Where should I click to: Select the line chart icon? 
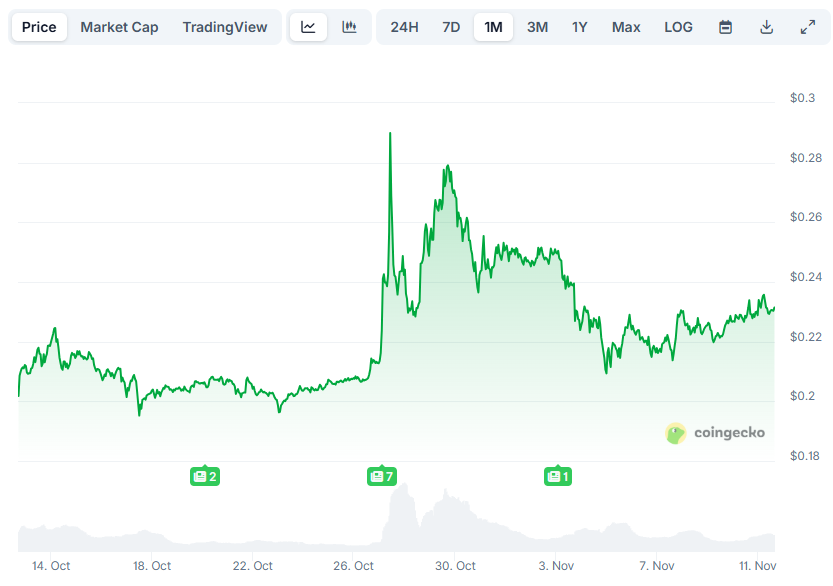(308, 27)
